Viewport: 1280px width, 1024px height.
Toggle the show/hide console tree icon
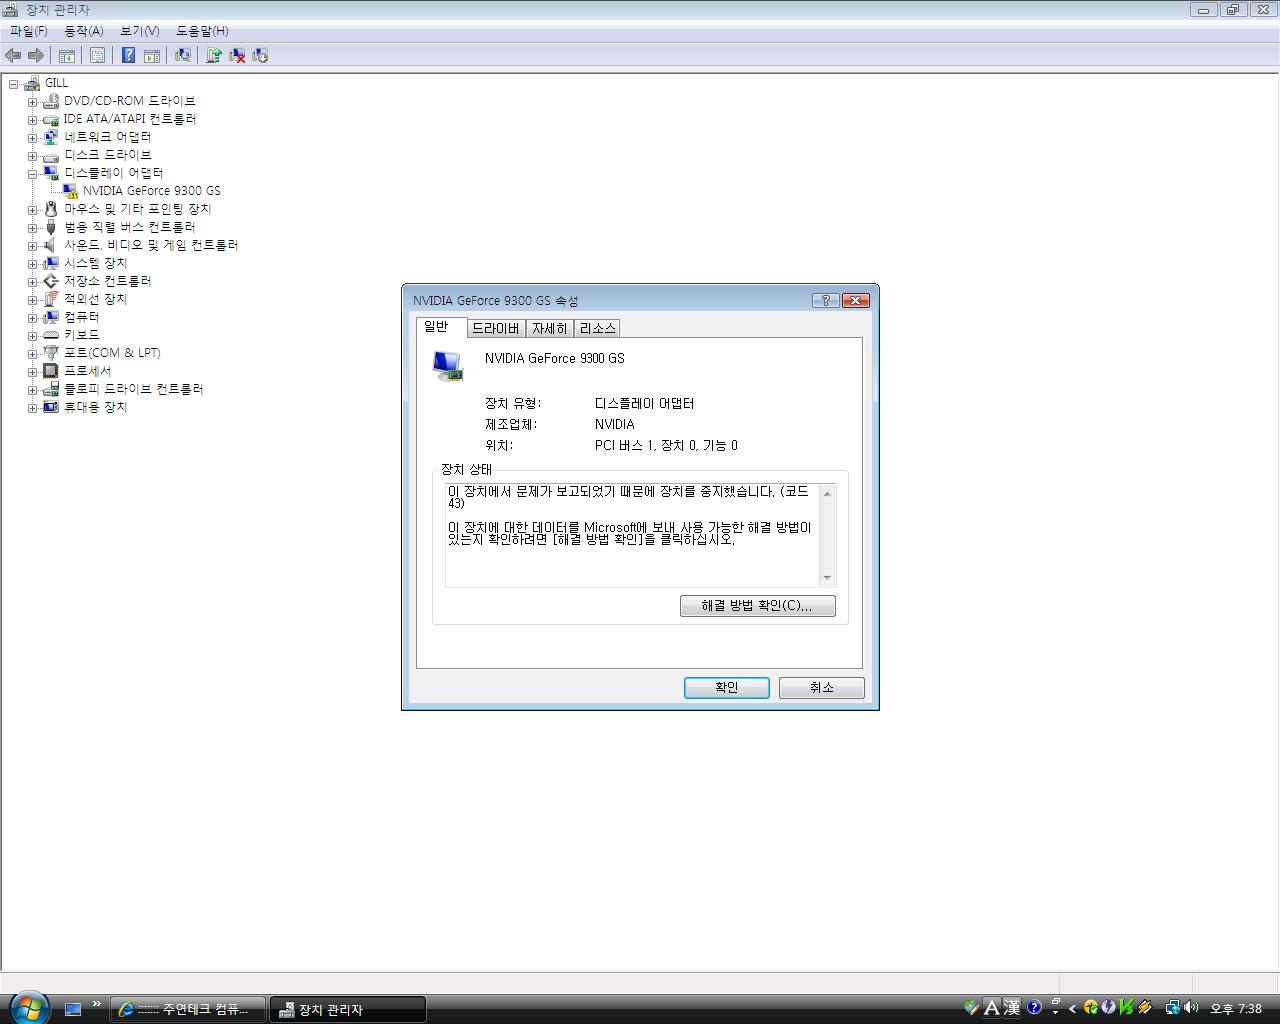(x=67, y=56)
